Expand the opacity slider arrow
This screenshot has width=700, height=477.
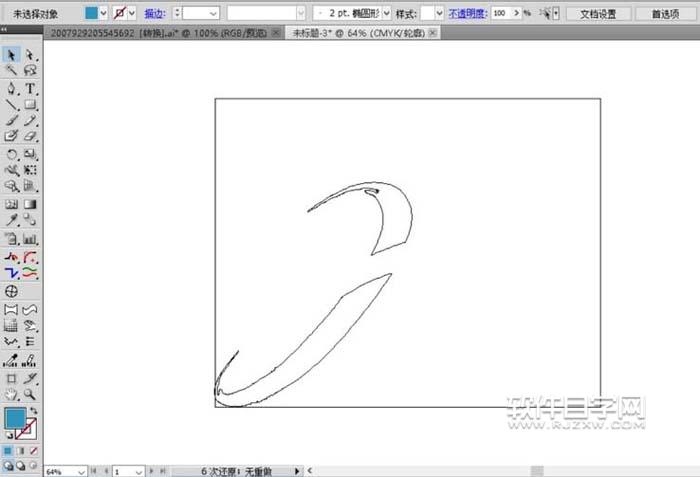pyautogui.click(x=517, y=13)
